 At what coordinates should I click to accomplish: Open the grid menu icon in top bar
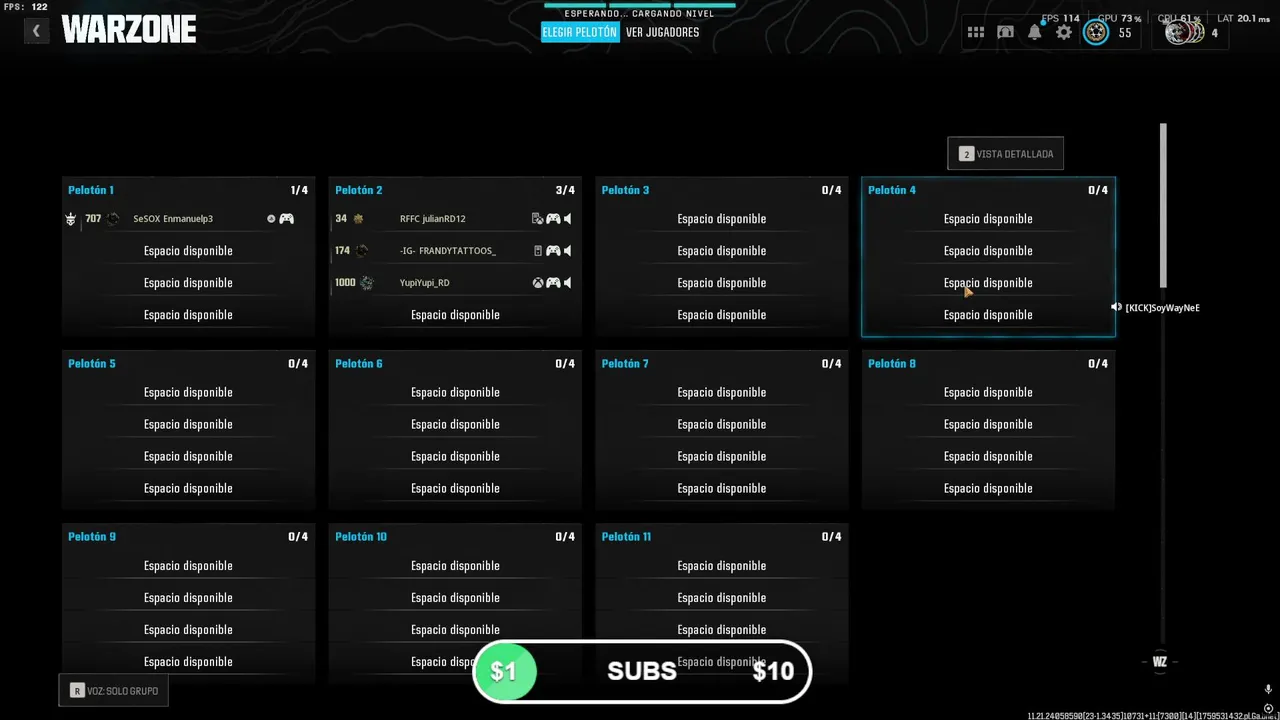pos(976,33)
